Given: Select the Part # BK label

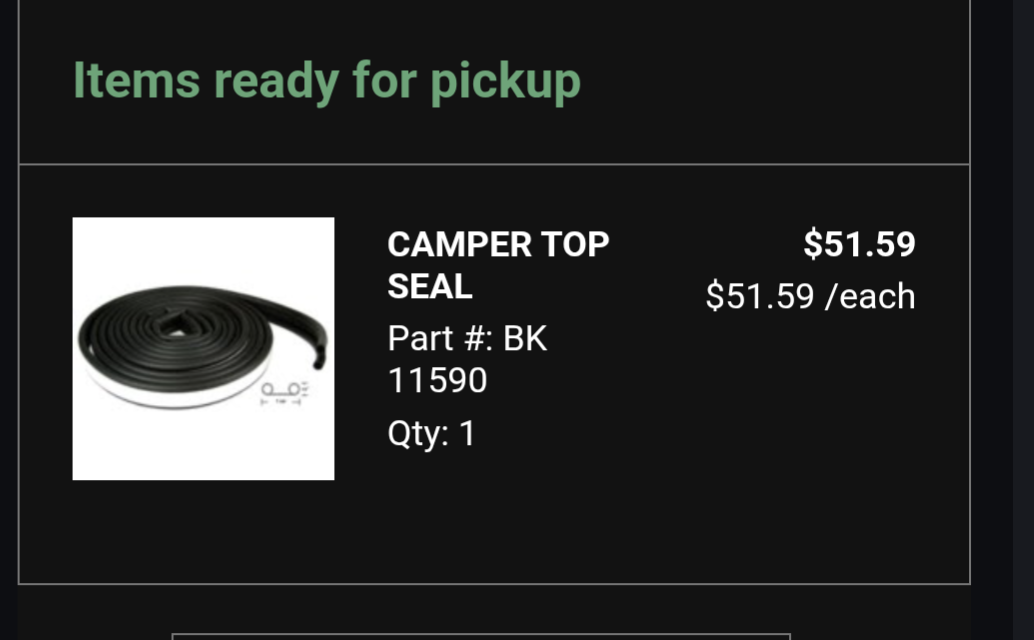Looking at the screenshot, I should [467, 339].
